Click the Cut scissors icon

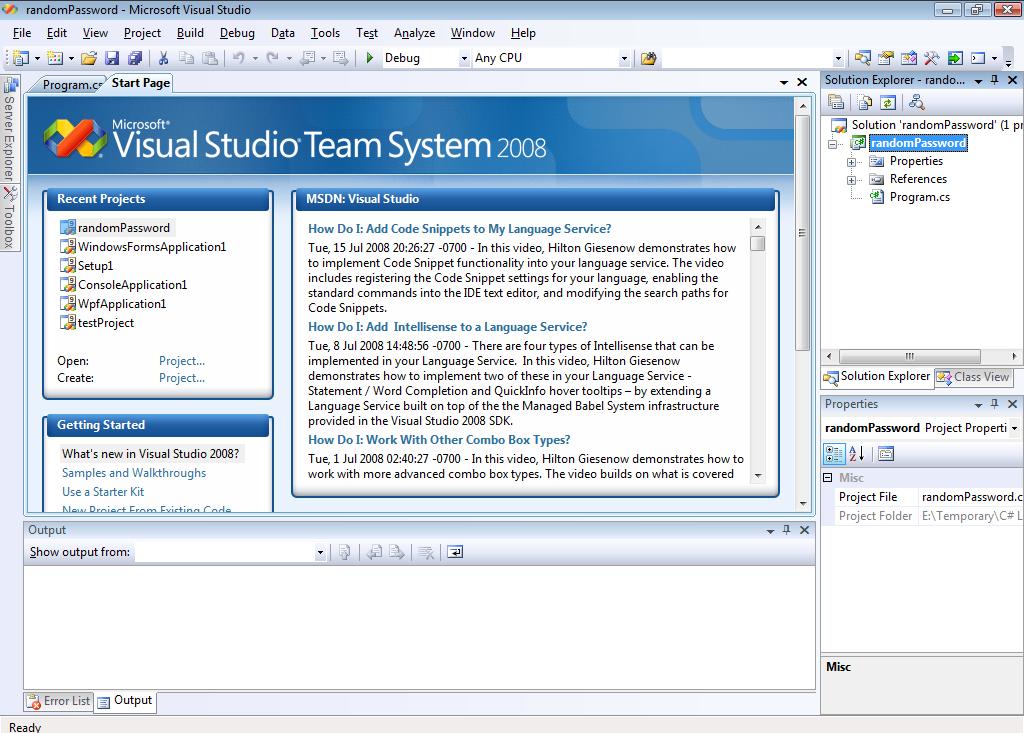coord(163,58)
